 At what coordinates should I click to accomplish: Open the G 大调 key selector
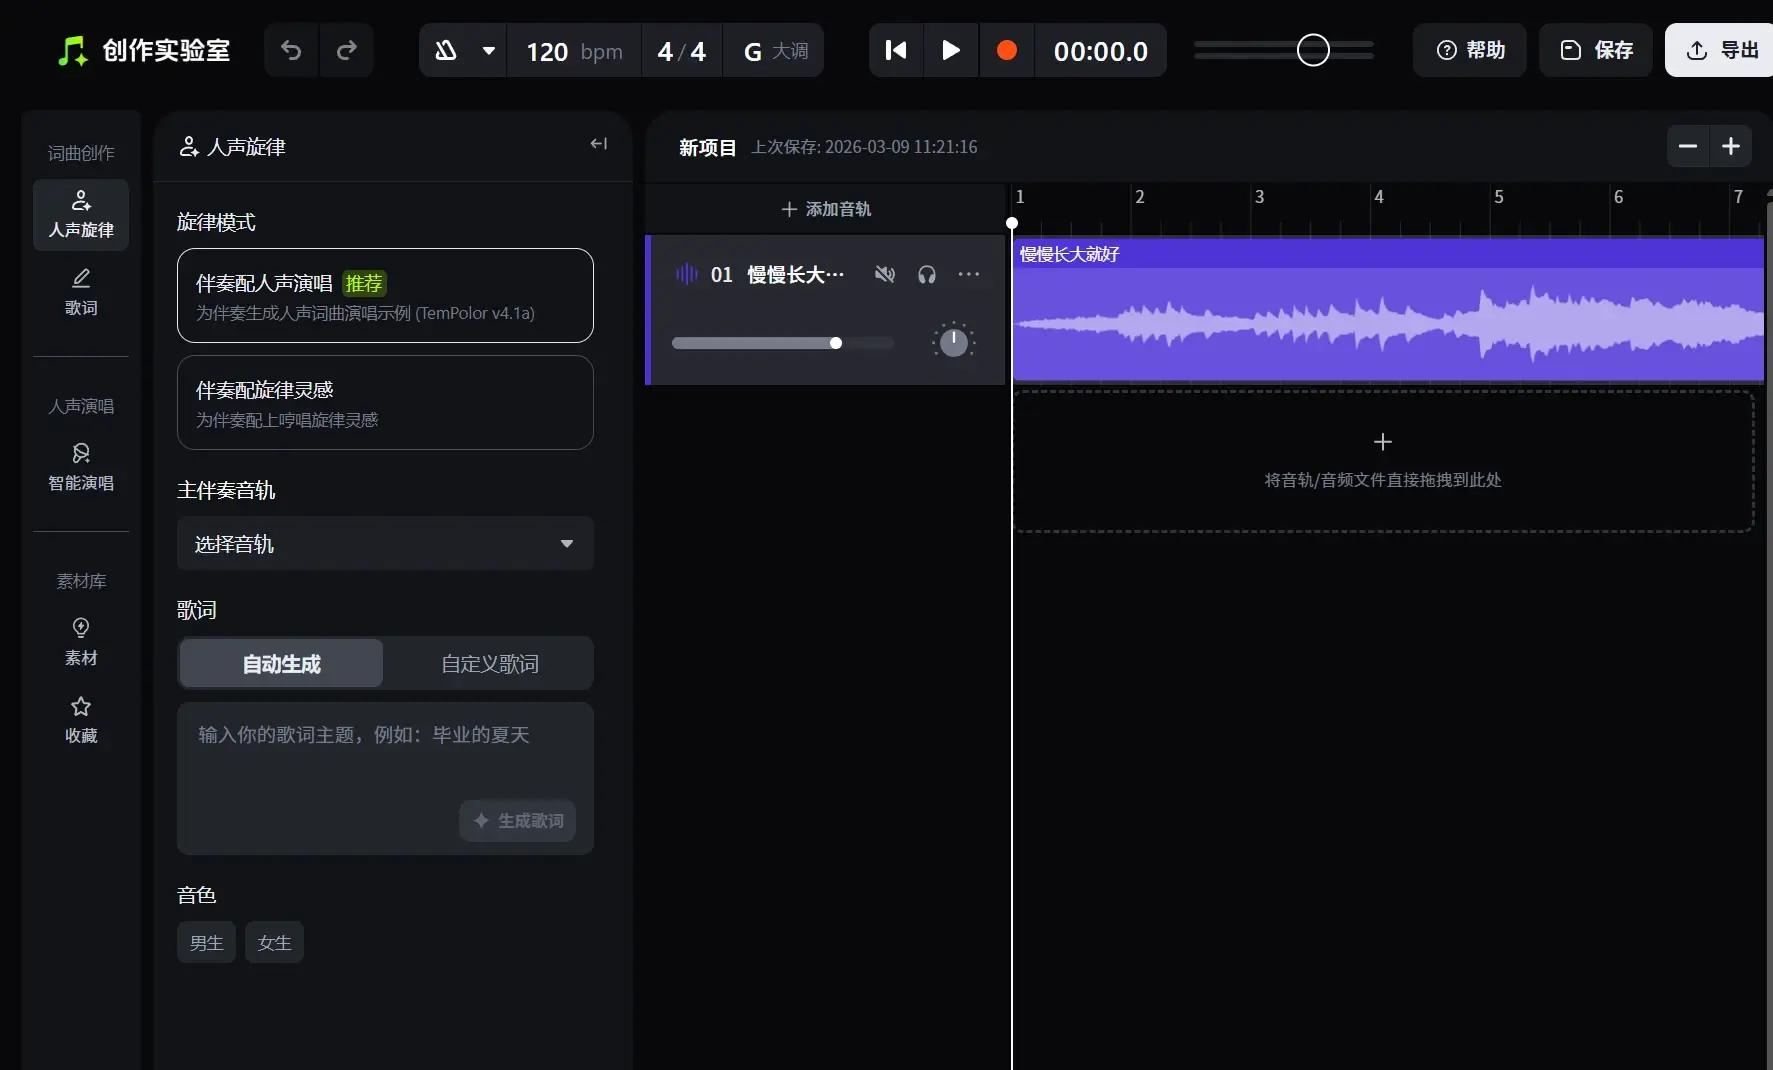(776, 51)
